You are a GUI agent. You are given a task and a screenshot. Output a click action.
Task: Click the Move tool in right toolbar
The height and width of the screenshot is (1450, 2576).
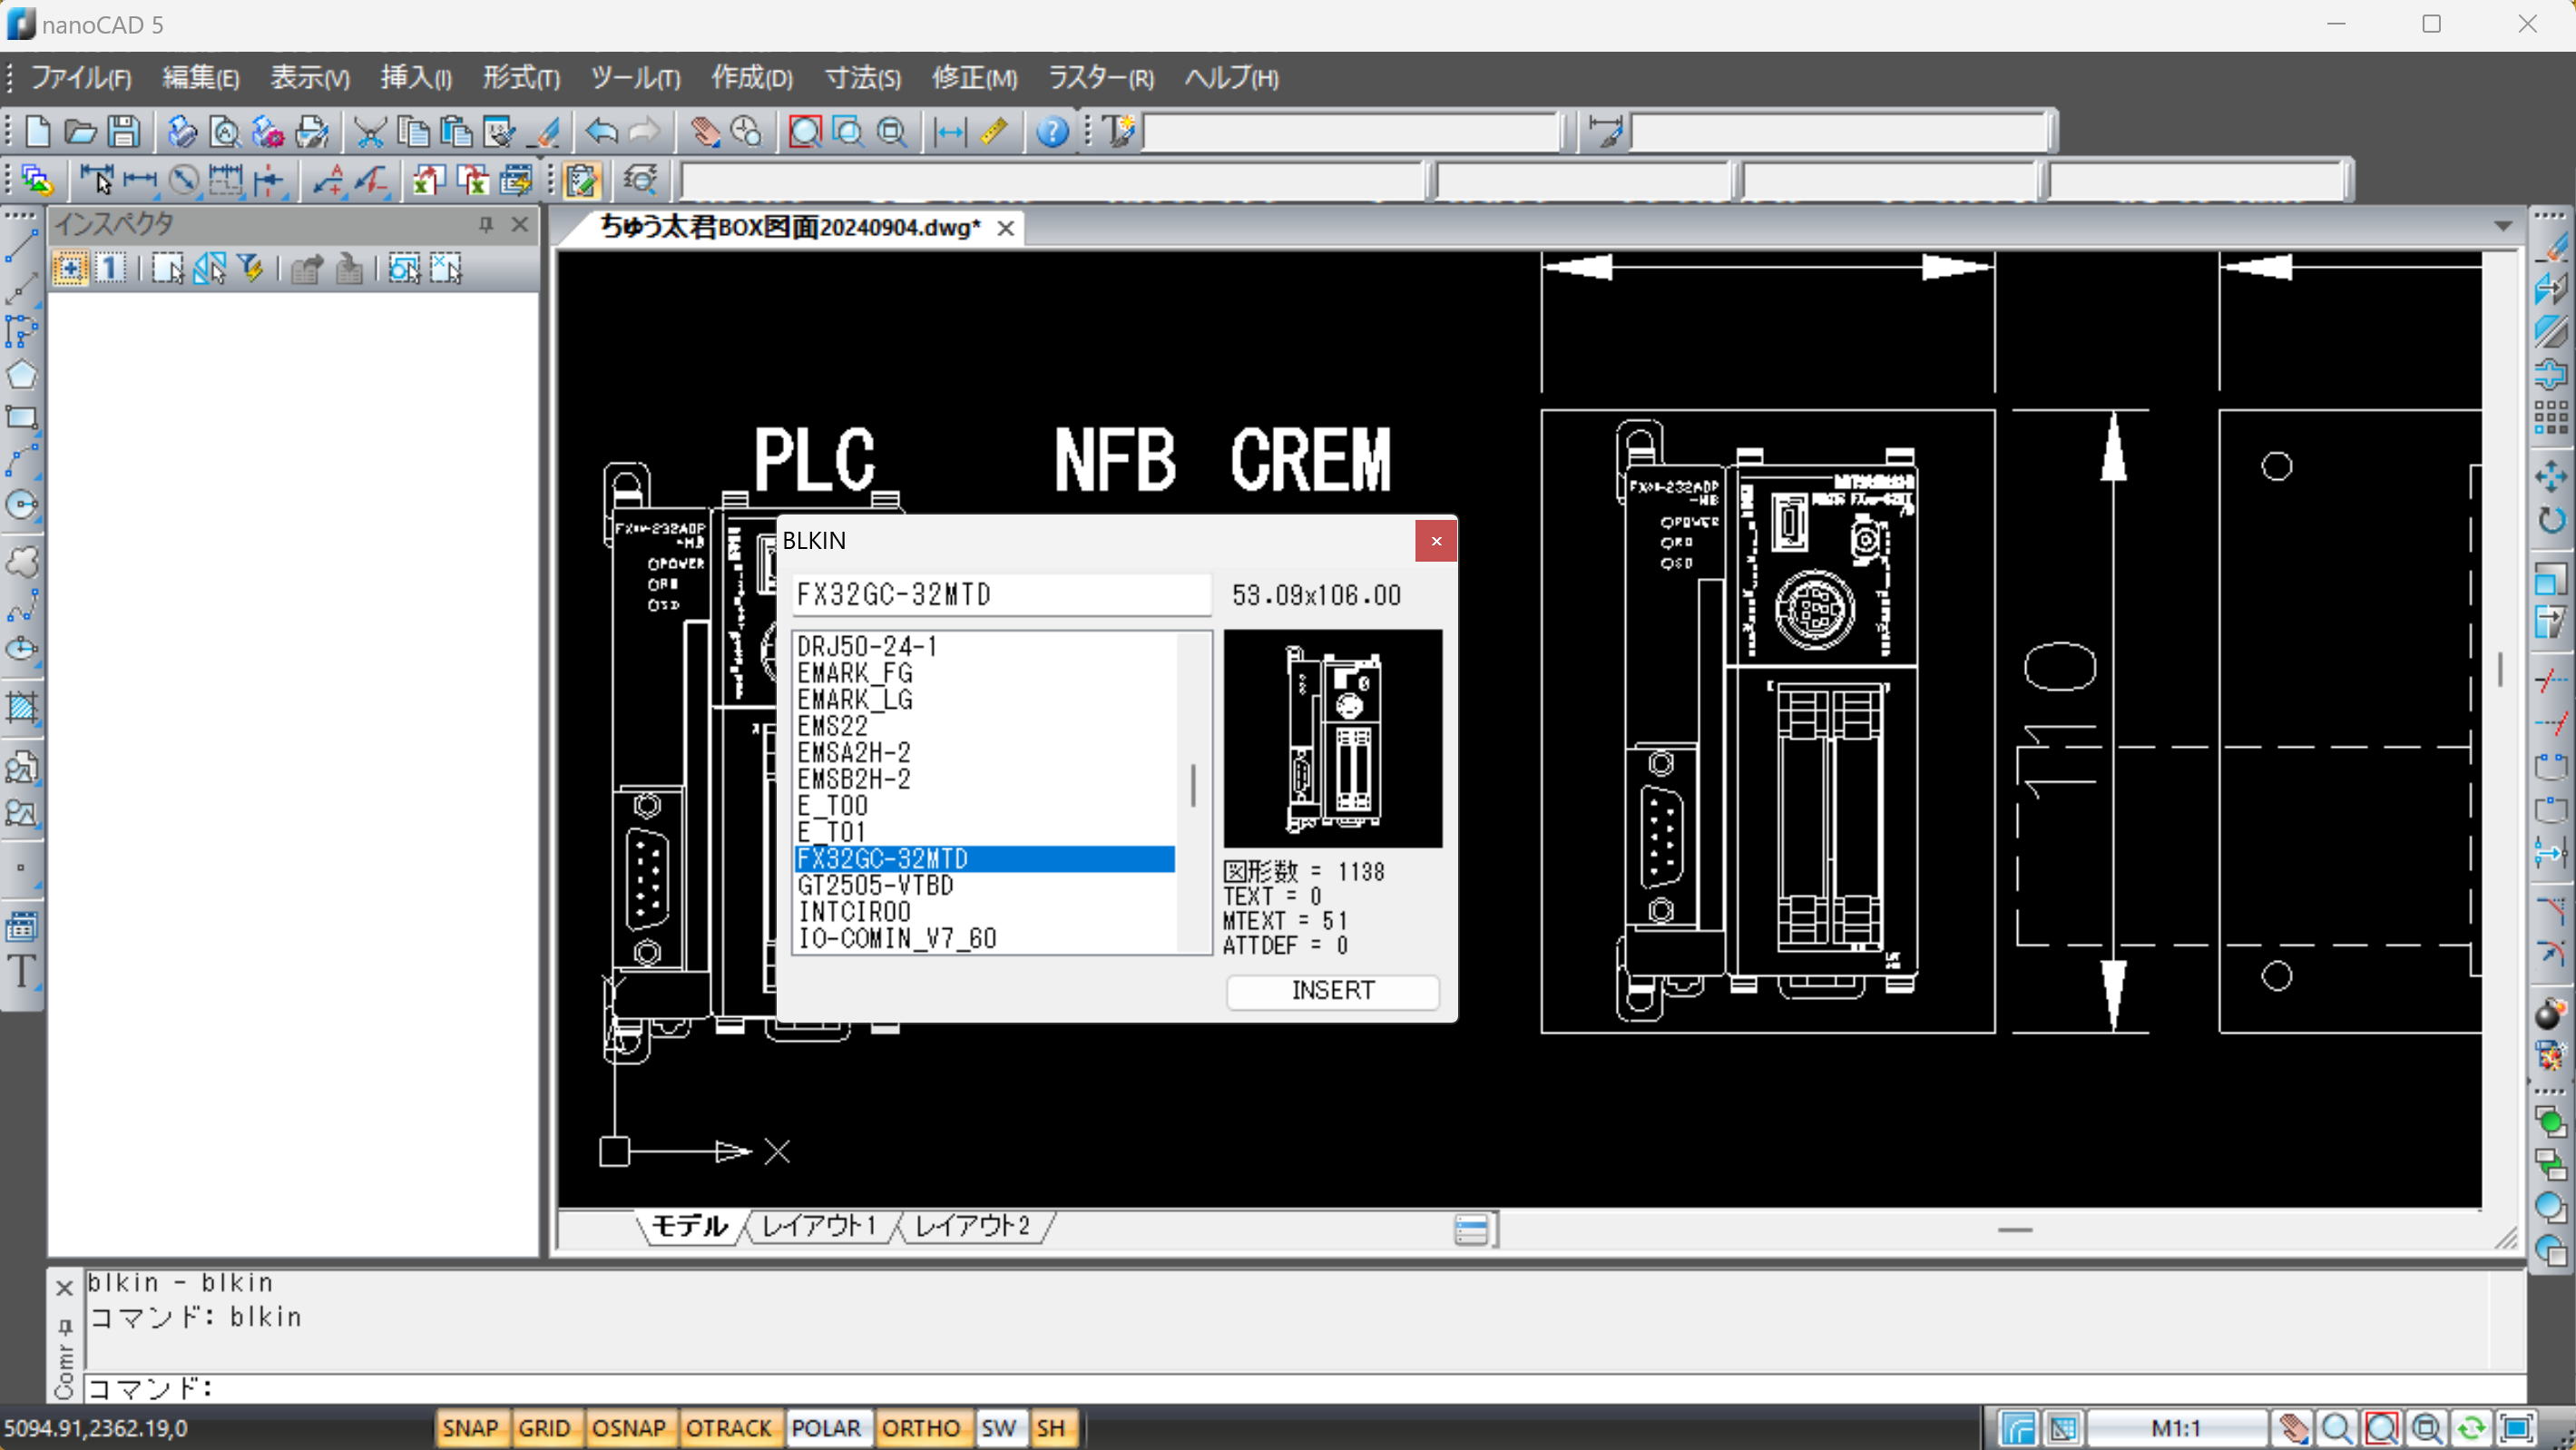point(2551,476)
